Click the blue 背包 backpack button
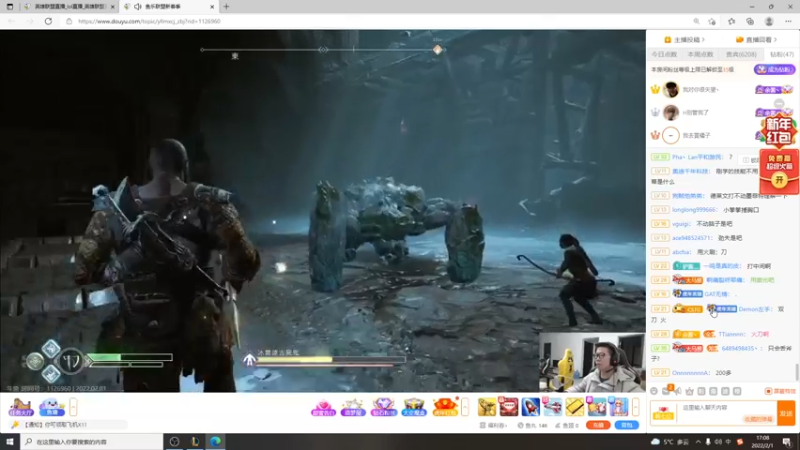Viewport: 800px width, 450px height. pos(627,425)
